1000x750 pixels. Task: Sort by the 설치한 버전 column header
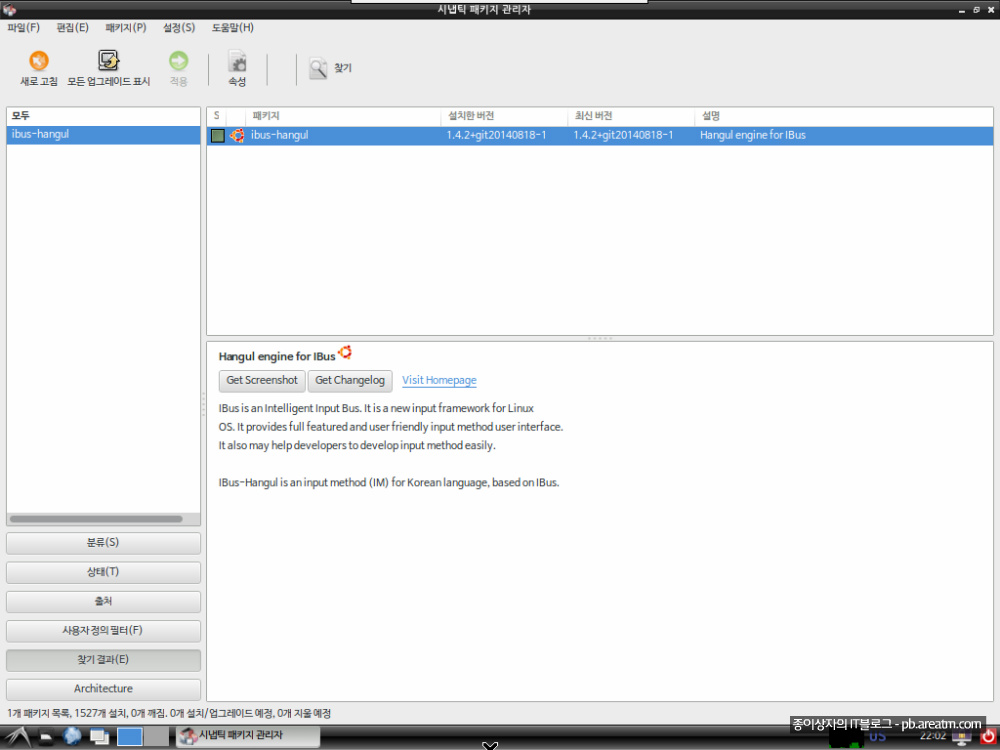pos(504,116)
